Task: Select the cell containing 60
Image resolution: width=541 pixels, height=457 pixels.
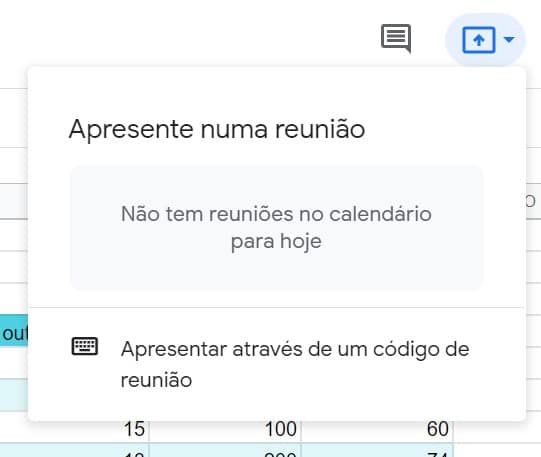Action: [377, 429]
